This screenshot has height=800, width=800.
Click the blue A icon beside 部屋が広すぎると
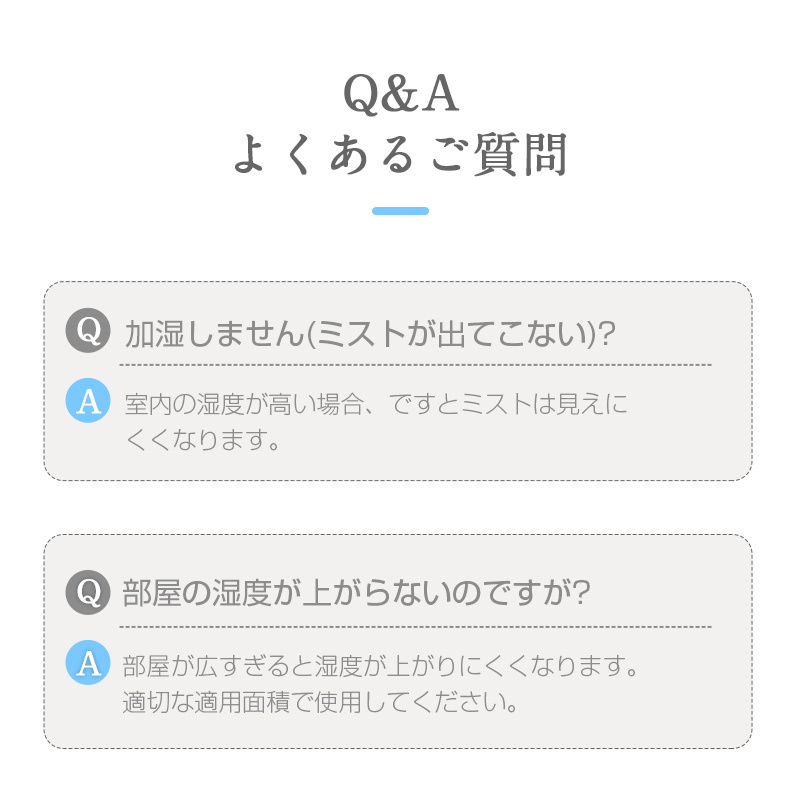(87, 663)
